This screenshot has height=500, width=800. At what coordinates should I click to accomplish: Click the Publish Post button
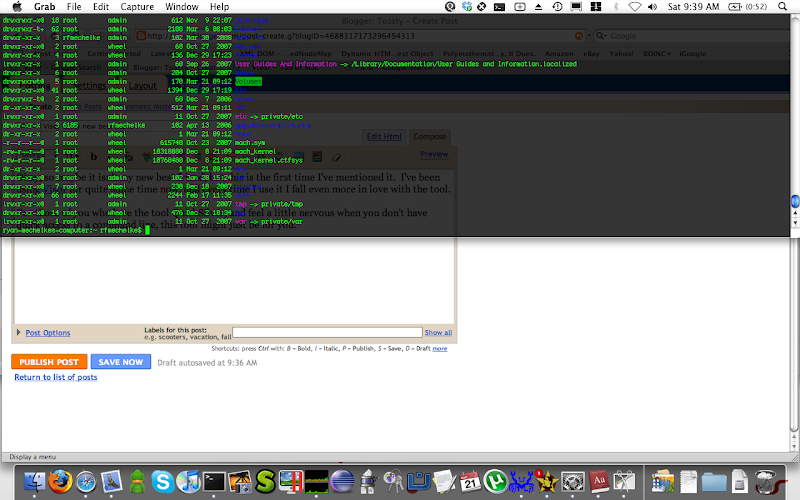click(48, 362)
